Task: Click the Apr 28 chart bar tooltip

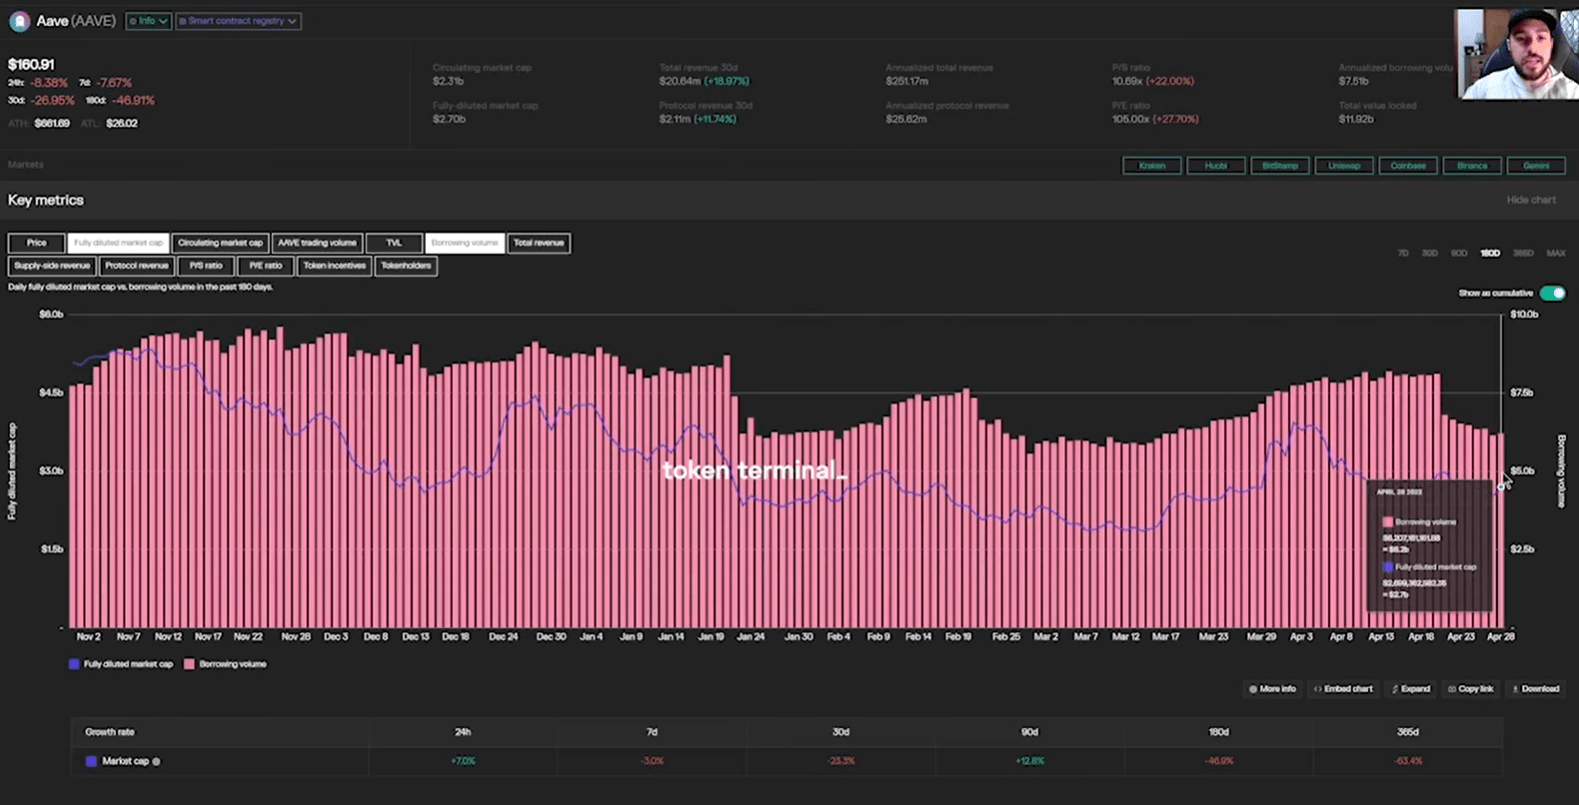Action: pyautogui.click(x=1429, y=545)
